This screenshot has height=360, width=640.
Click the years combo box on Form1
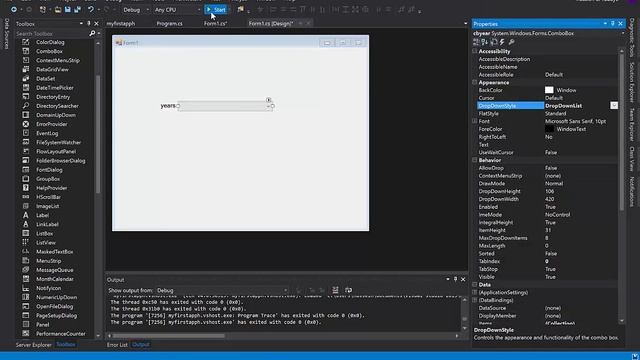(x=225, y=106)
